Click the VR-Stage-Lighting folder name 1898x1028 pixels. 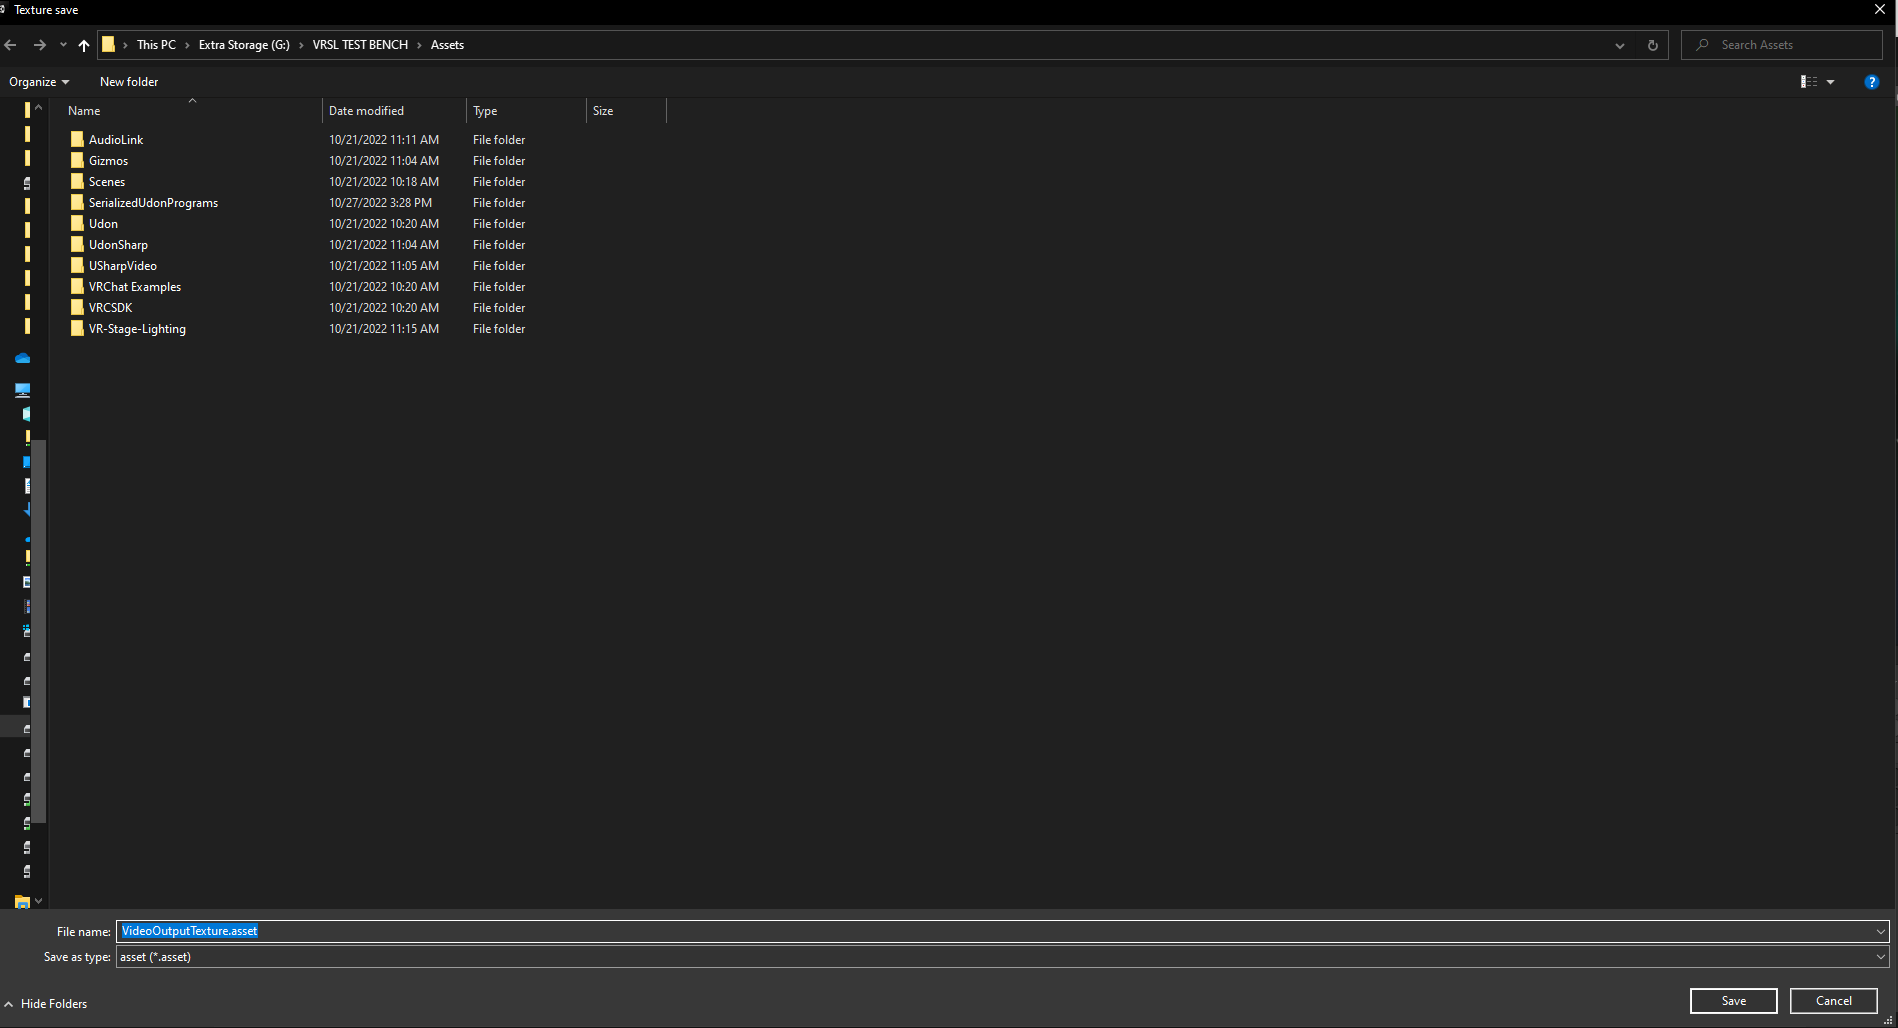point(137,329)
